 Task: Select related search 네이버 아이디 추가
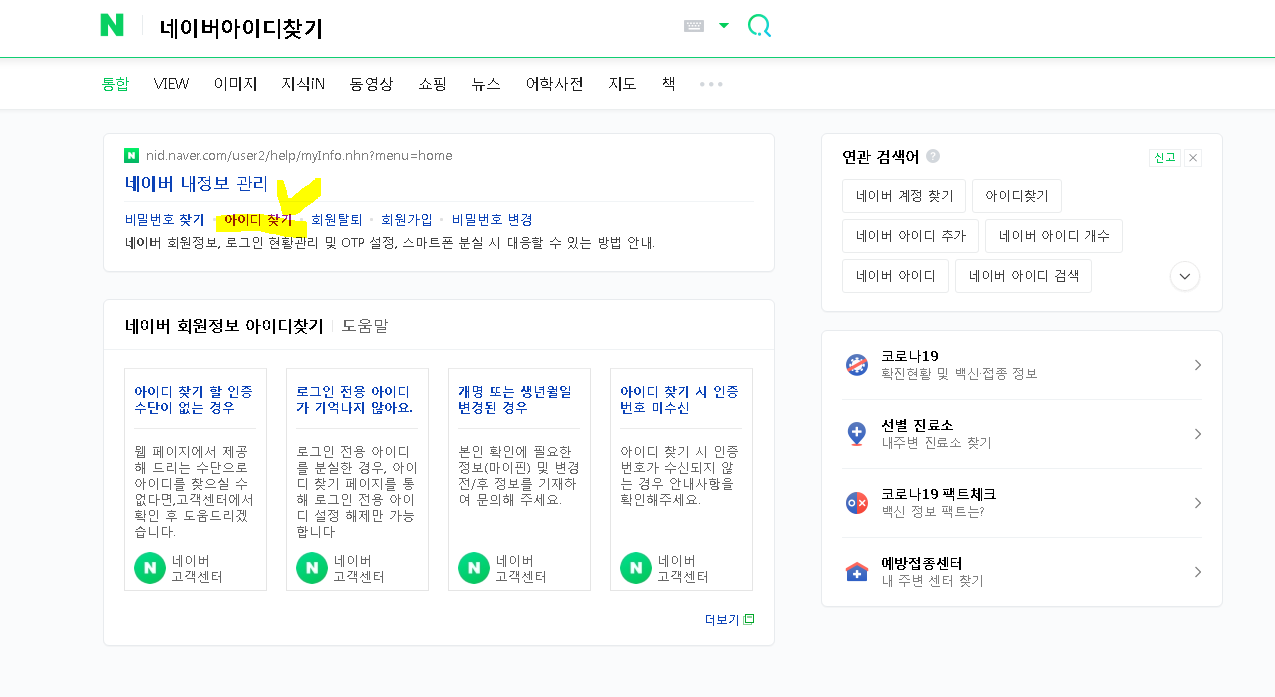tap(911, 236)
